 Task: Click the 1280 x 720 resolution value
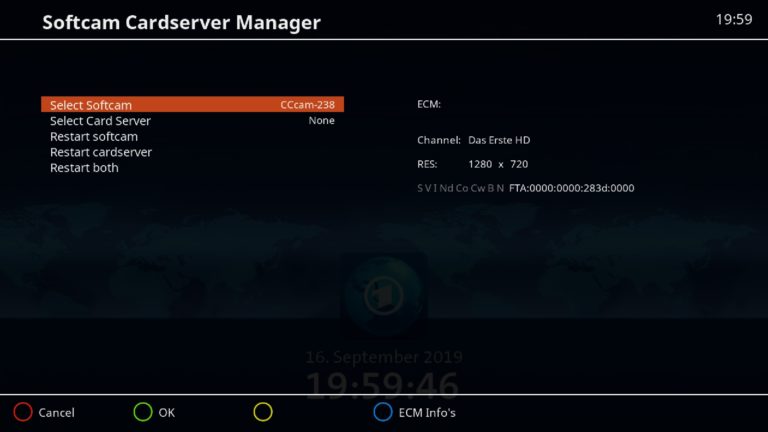click(498, 164)
